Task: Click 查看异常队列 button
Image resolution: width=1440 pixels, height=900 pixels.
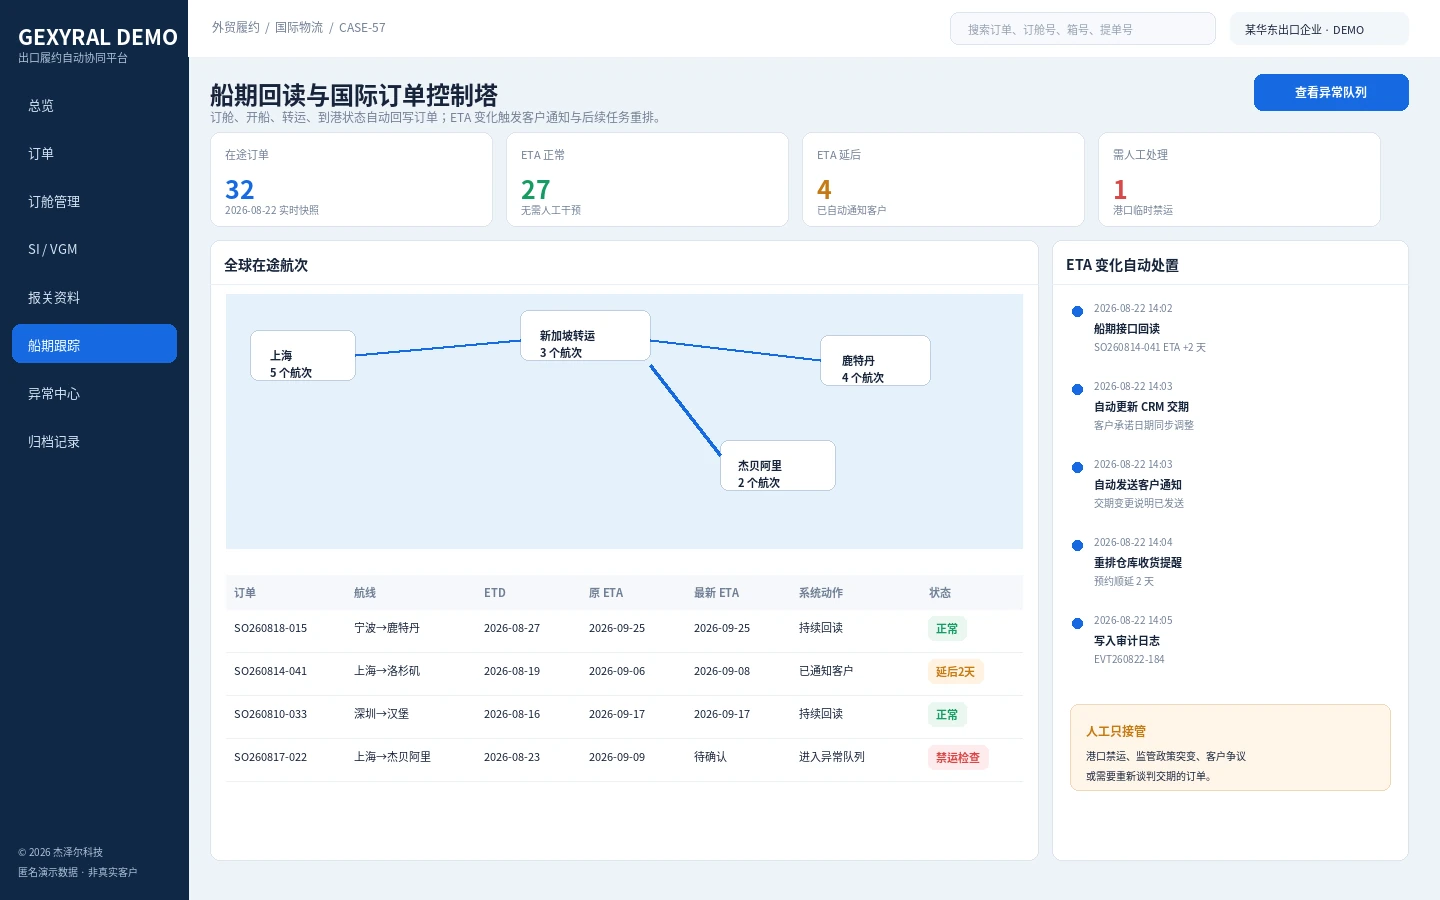Action: coord(1331,92)
